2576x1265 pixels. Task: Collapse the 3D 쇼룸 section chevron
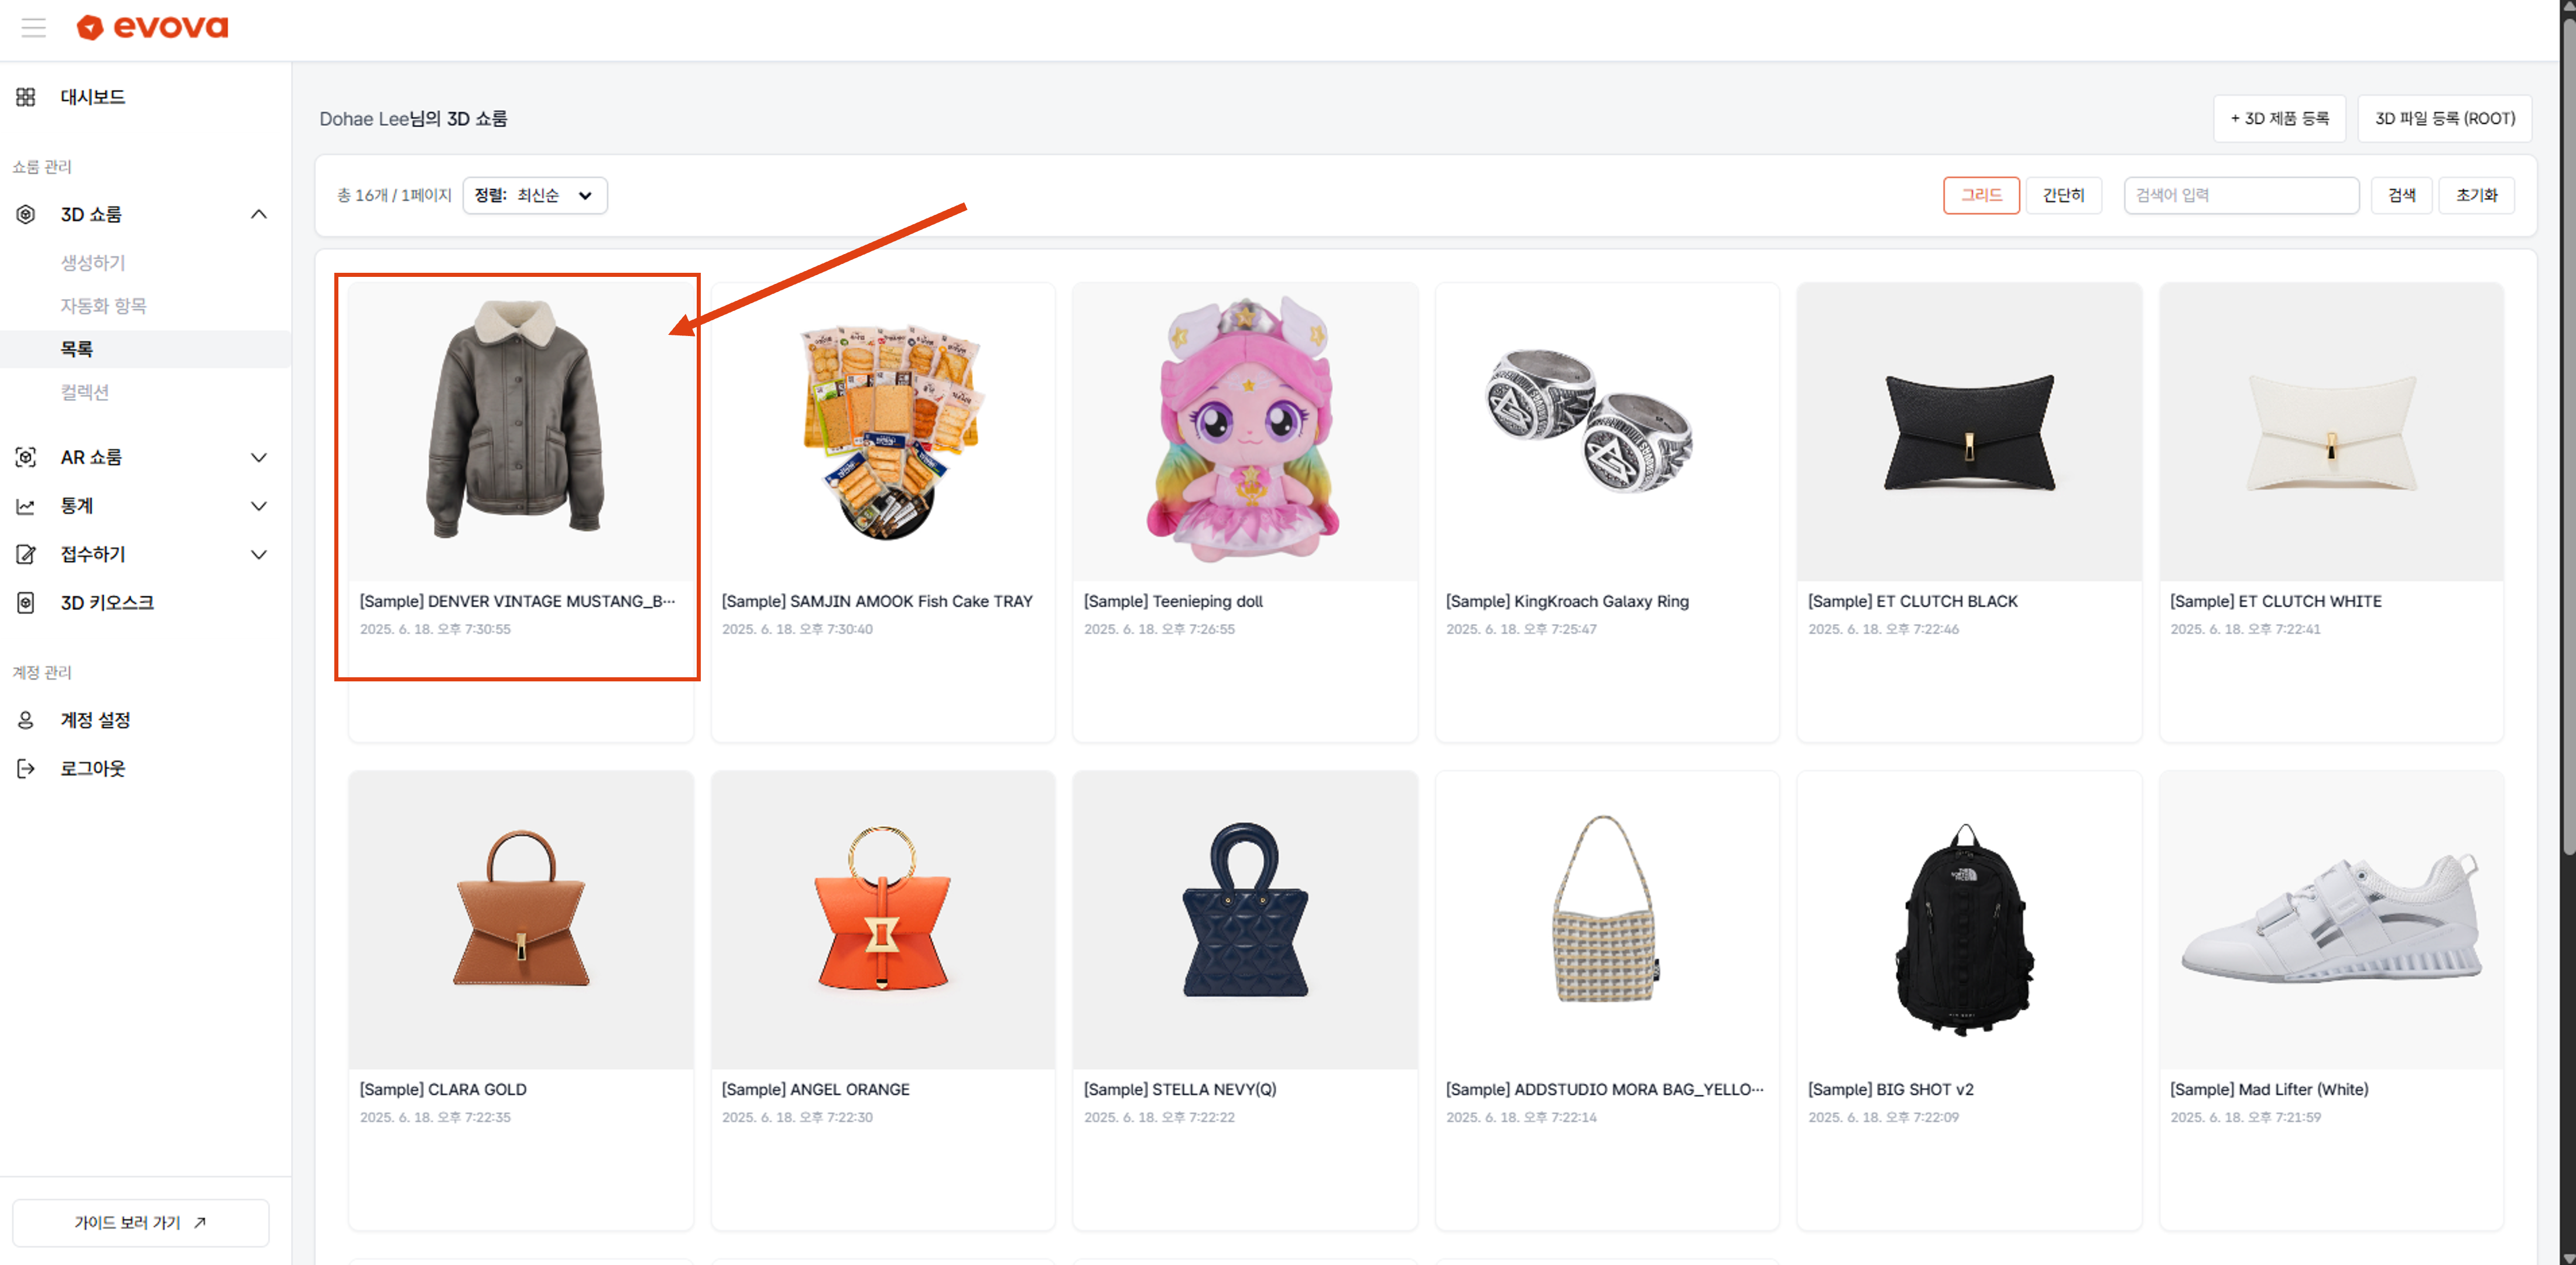tap(258, 214)
